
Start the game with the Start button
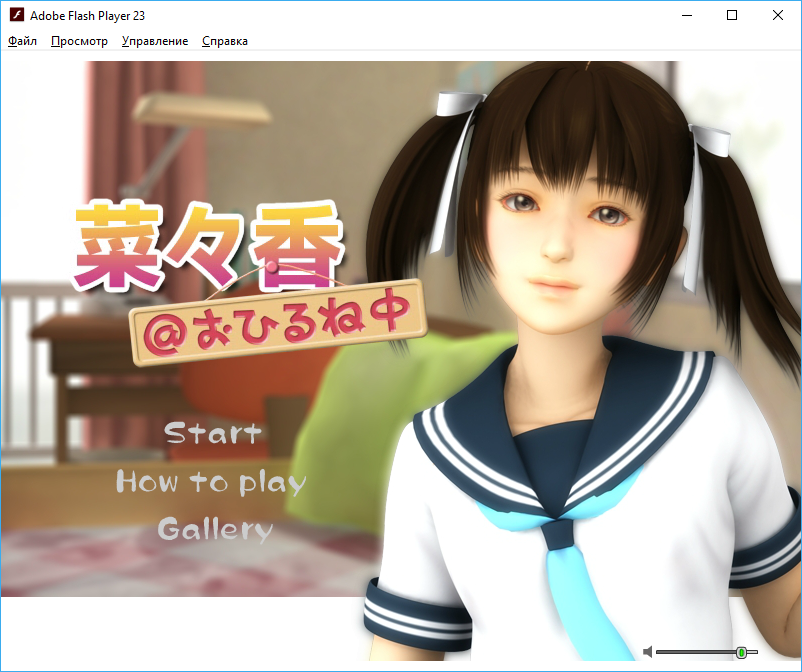(x=212, y=433)
